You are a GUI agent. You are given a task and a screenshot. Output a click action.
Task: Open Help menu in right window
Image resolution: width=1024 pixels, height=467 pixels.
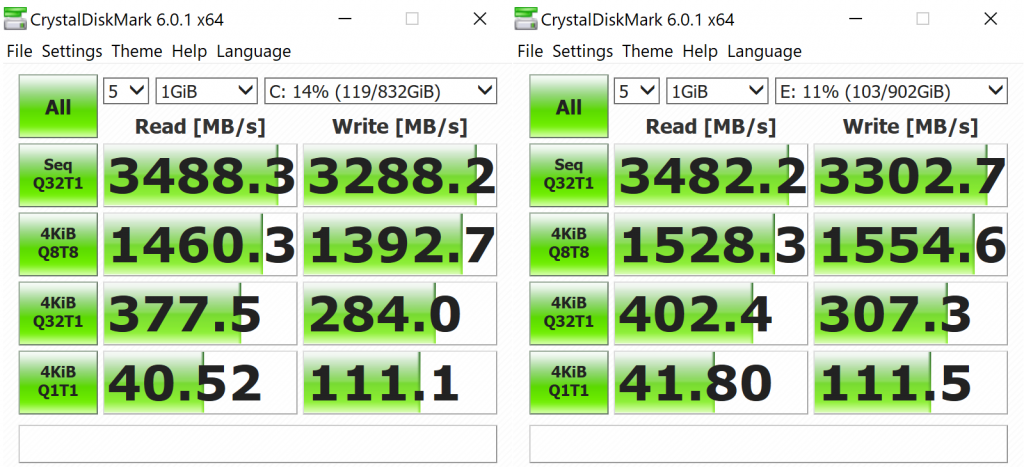(x=701, y=51)
